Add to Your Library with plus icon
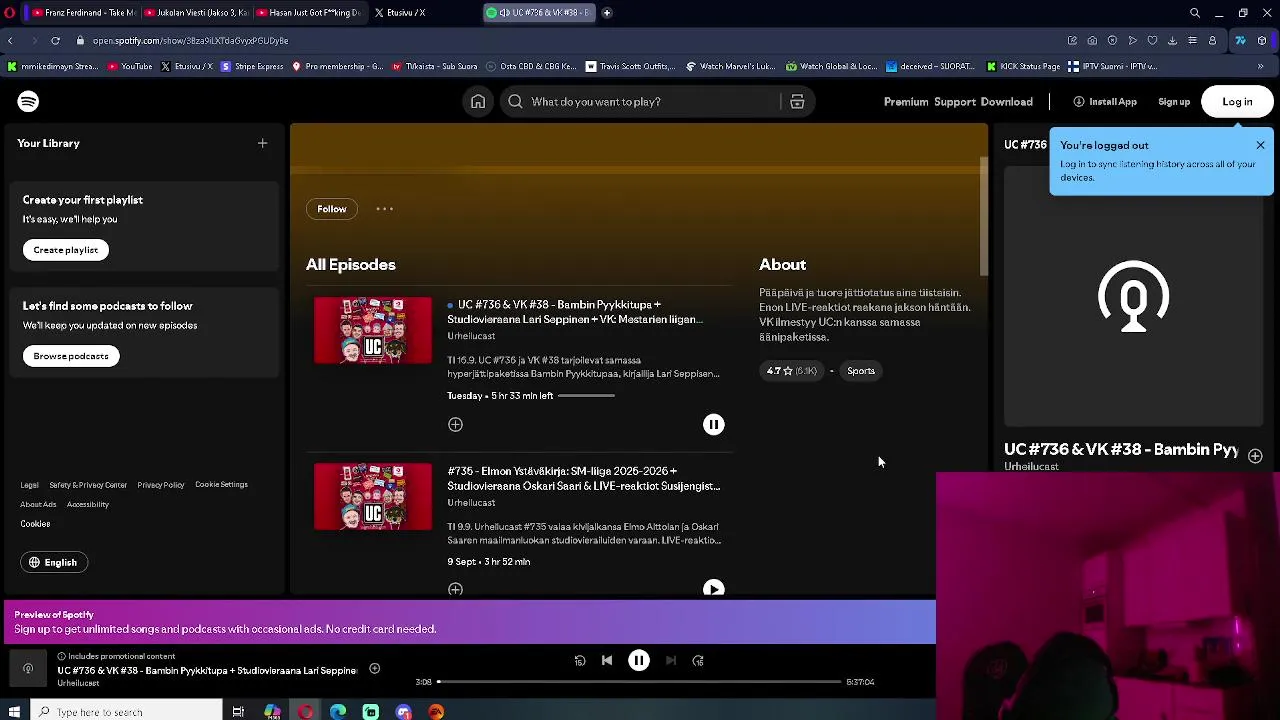This screenshot has height=720, width=1280. coord(262,143)
